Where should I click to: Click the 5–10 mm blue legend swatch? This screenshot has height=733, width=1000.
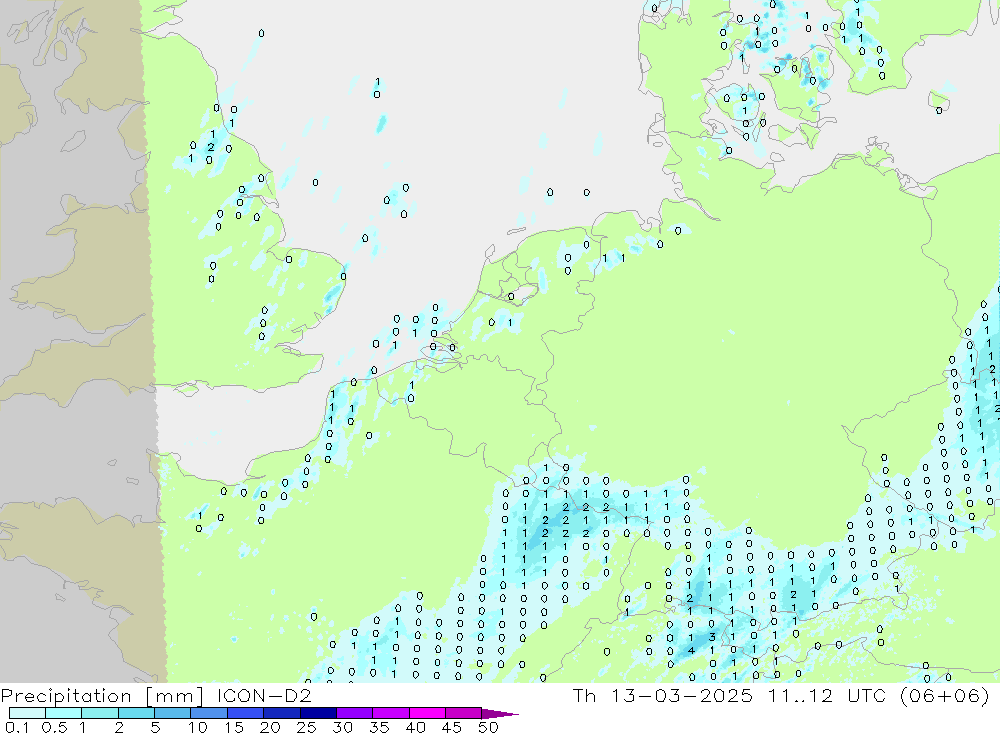(x=173, y=713)
